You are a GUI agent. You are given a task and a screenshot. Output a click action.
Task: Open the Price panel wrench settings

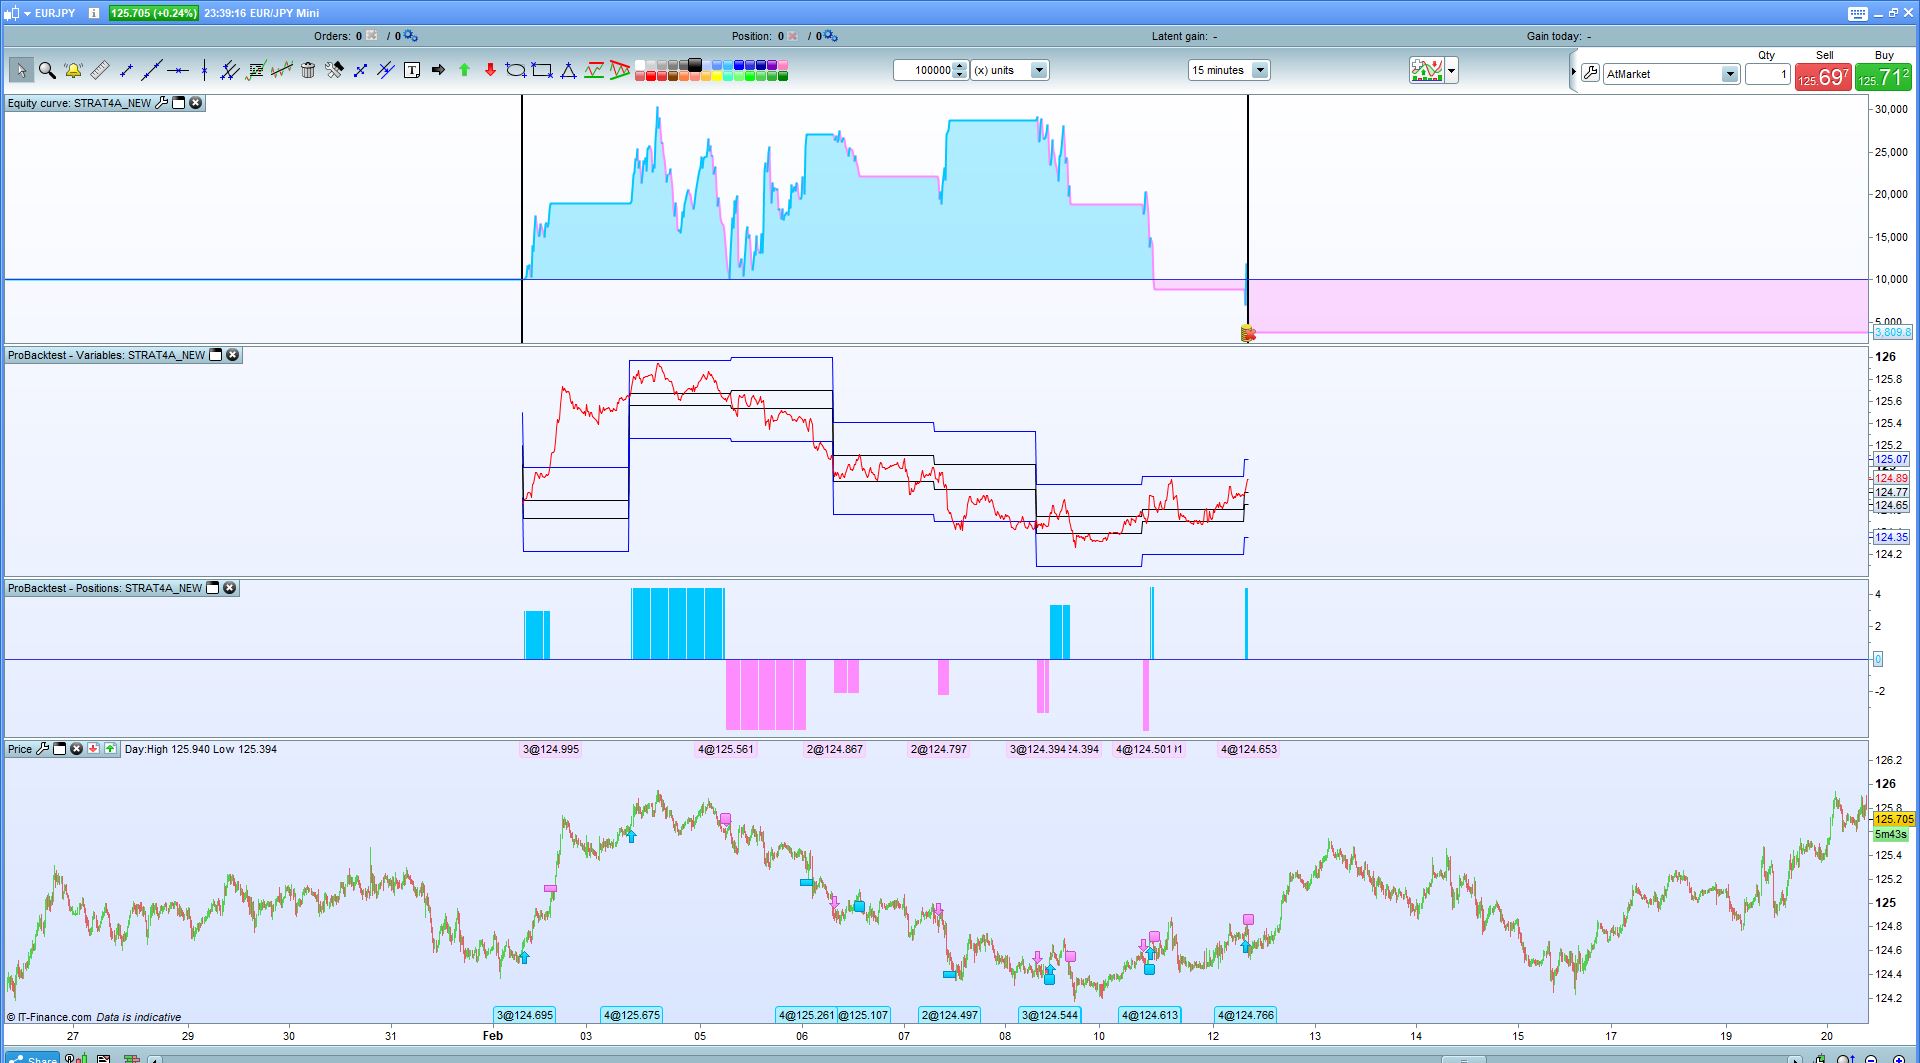point(42,749)
